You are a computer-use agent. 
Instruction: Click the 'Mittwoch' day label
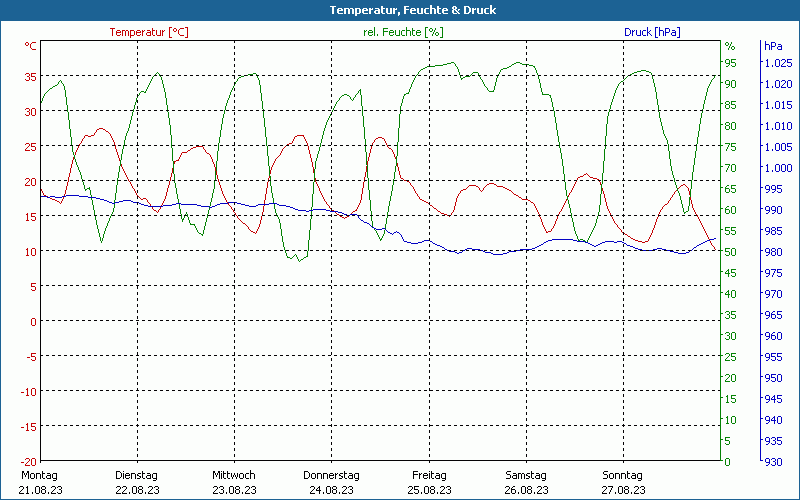pyautogui.click(x=234, y=475)
